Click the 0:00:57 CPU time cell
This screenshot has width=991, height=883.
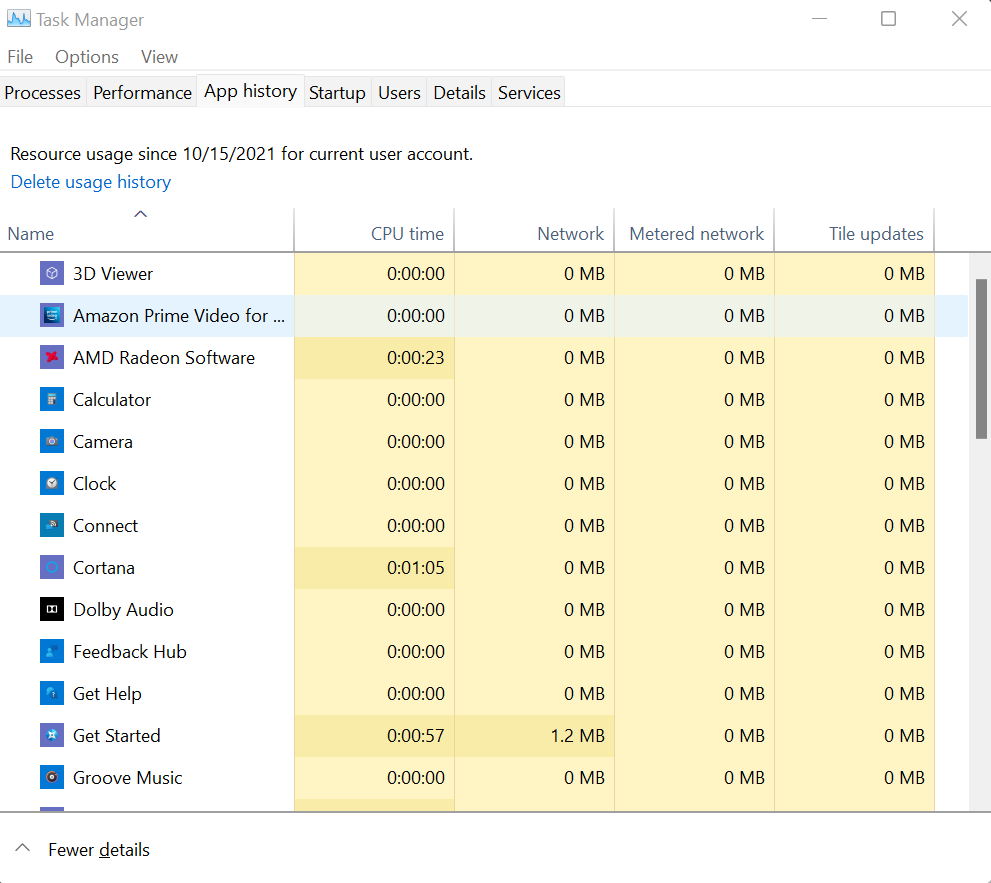pos(374,736)
